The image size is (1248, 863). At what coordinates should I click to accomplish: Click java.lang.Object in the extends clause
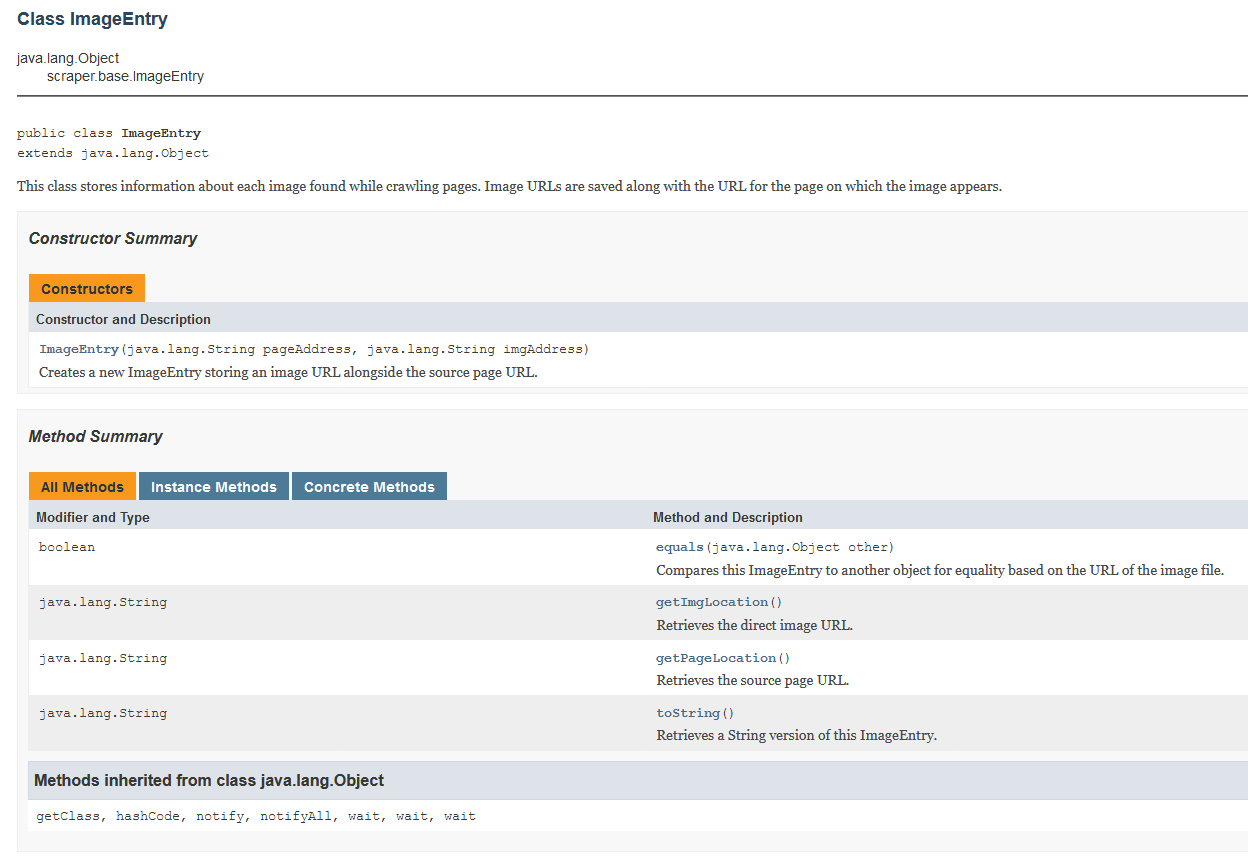pos(144,152)
